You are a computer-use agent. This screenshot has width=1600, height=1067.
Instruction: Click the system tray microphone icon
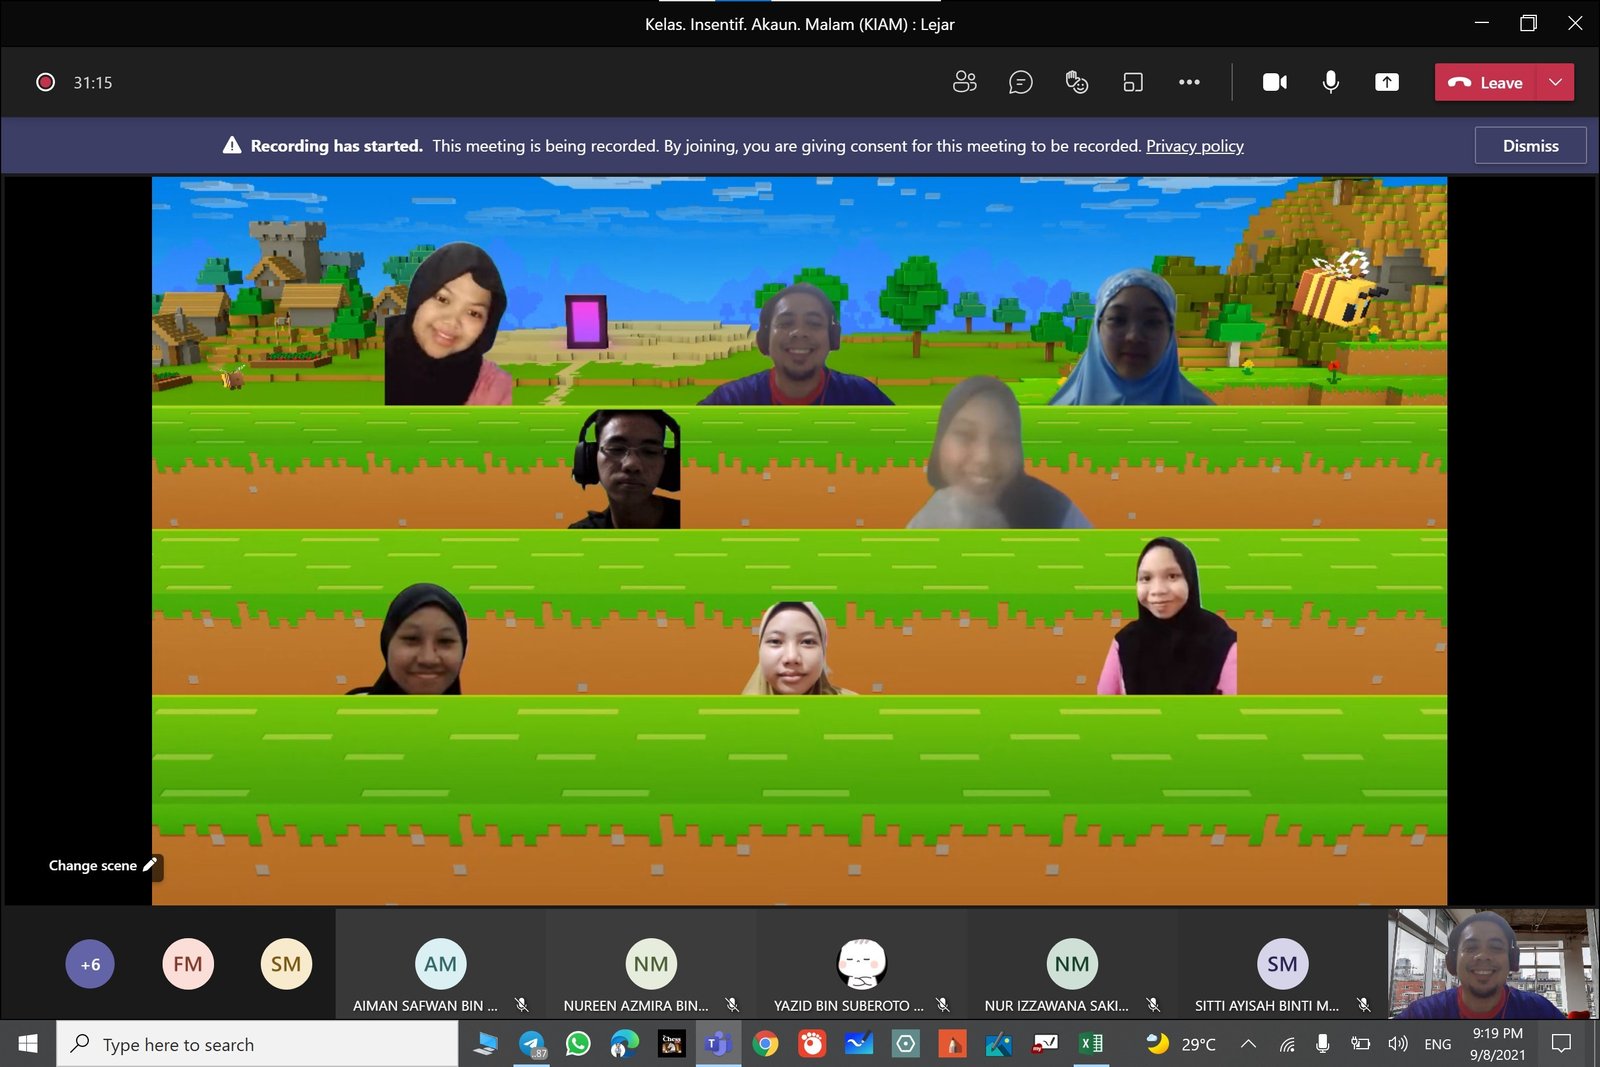point(1323,1044)
